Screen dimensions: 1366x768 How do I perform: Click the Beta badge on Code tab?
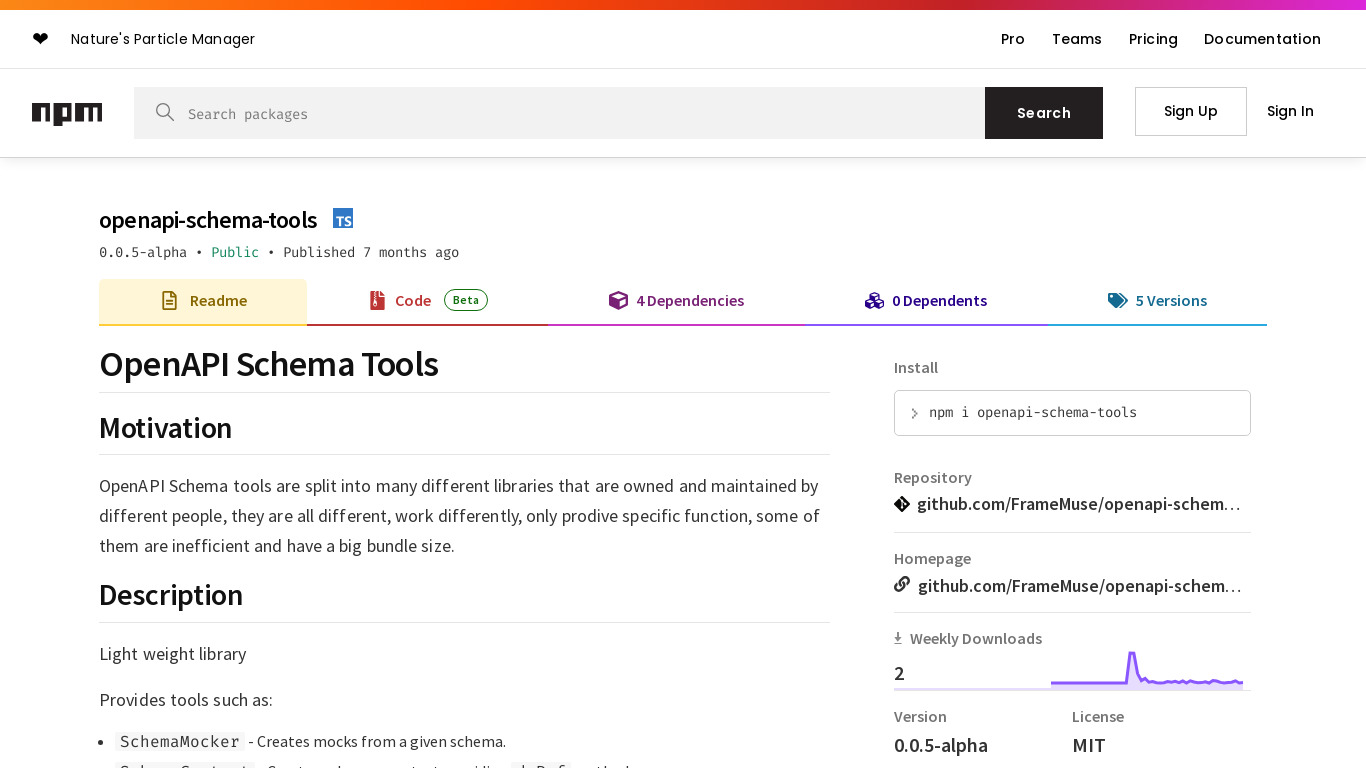tap(466, 300)
